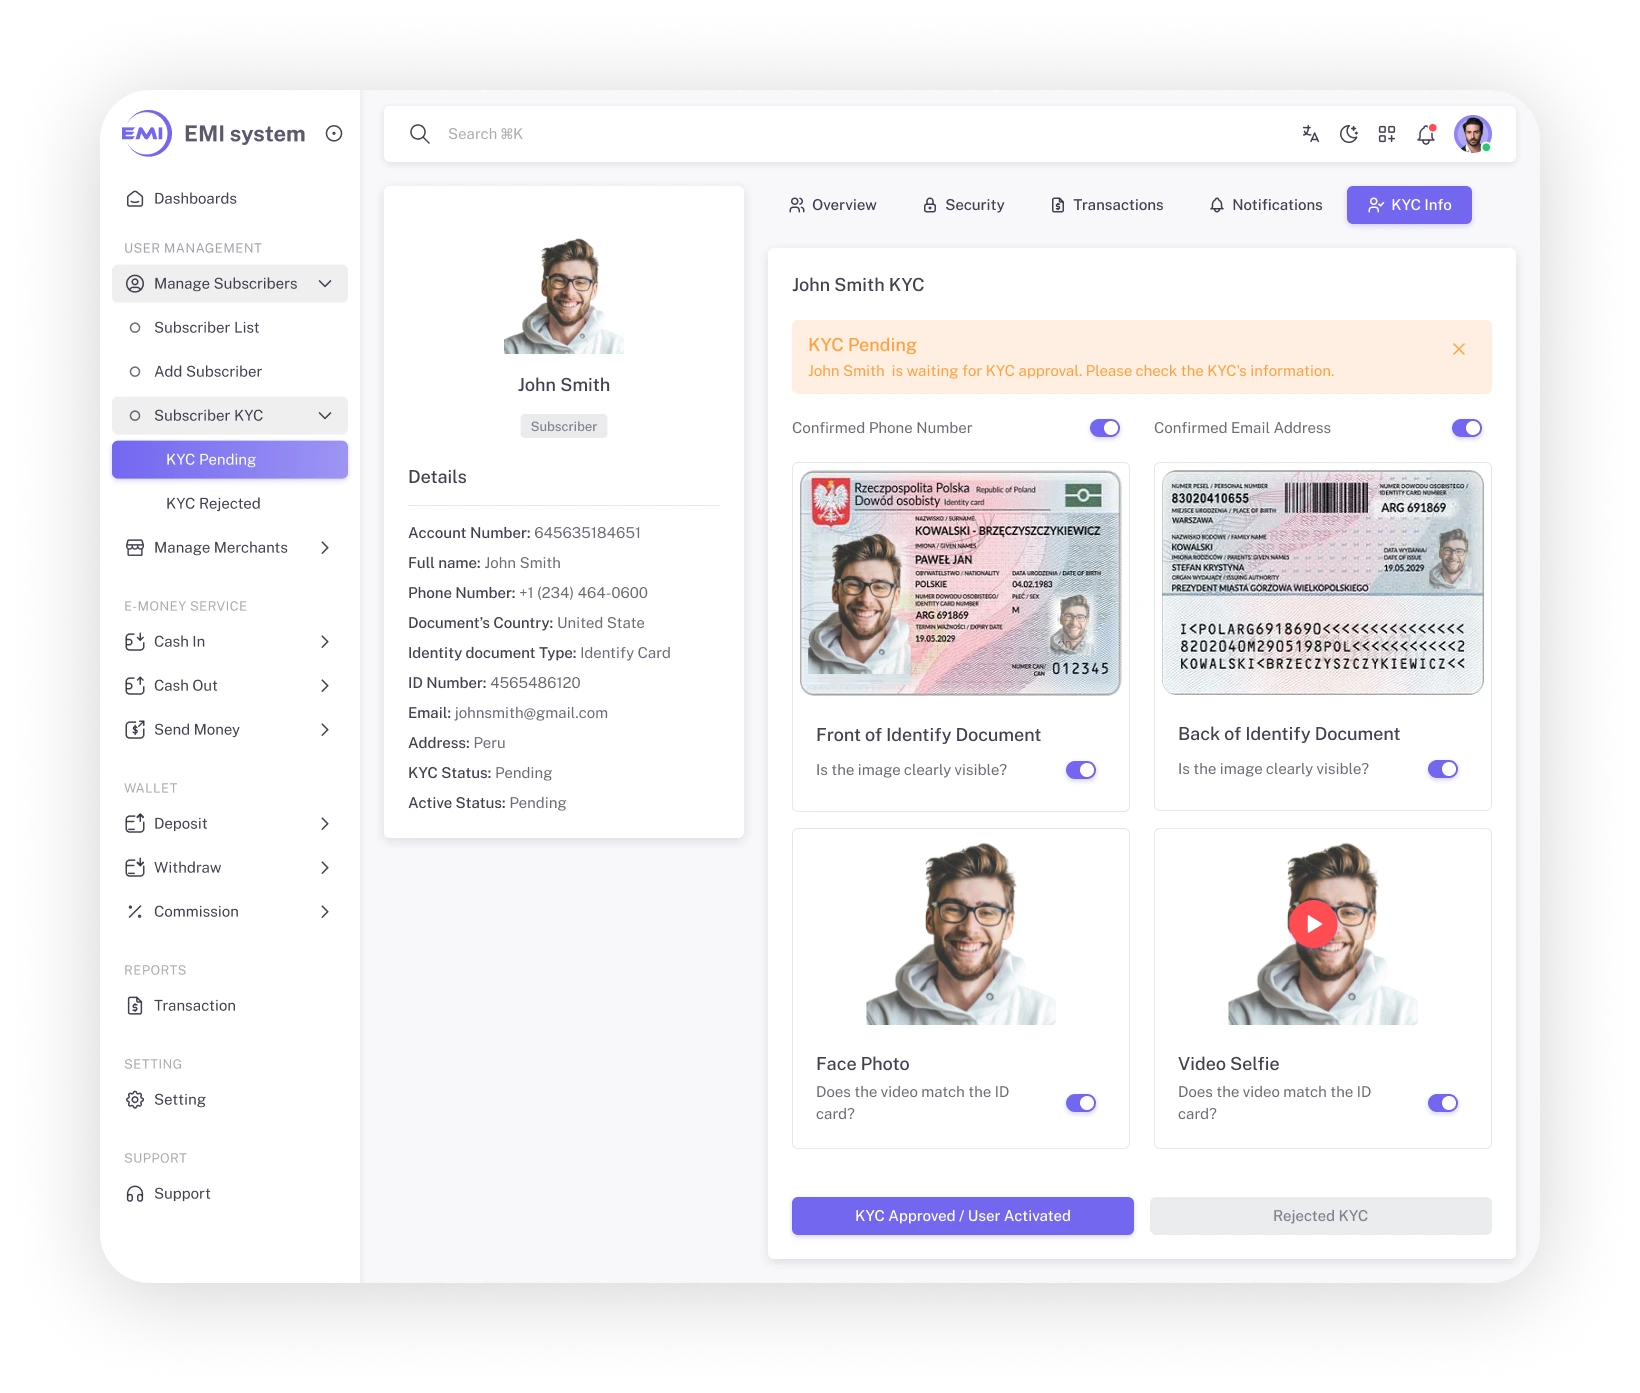
Task: Open KYC Pending menu item
Action: [x=230, y=460]
